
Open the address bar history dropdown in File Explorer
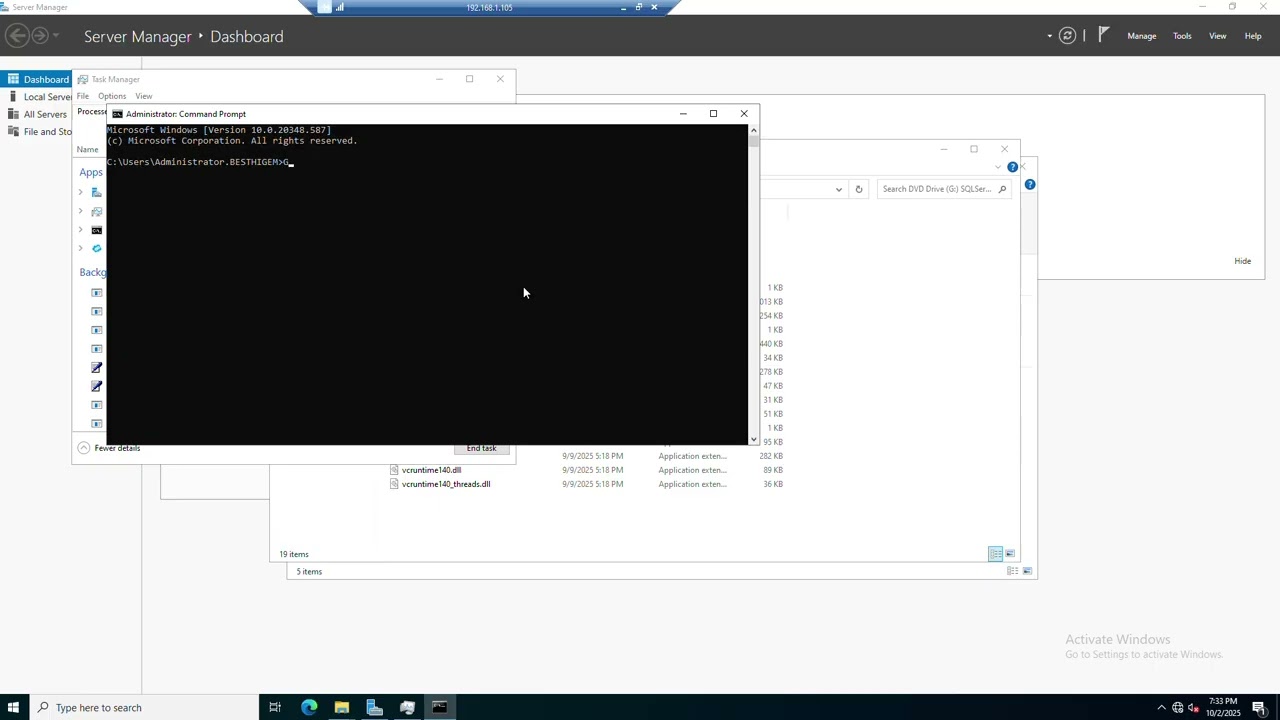point(839,189)
